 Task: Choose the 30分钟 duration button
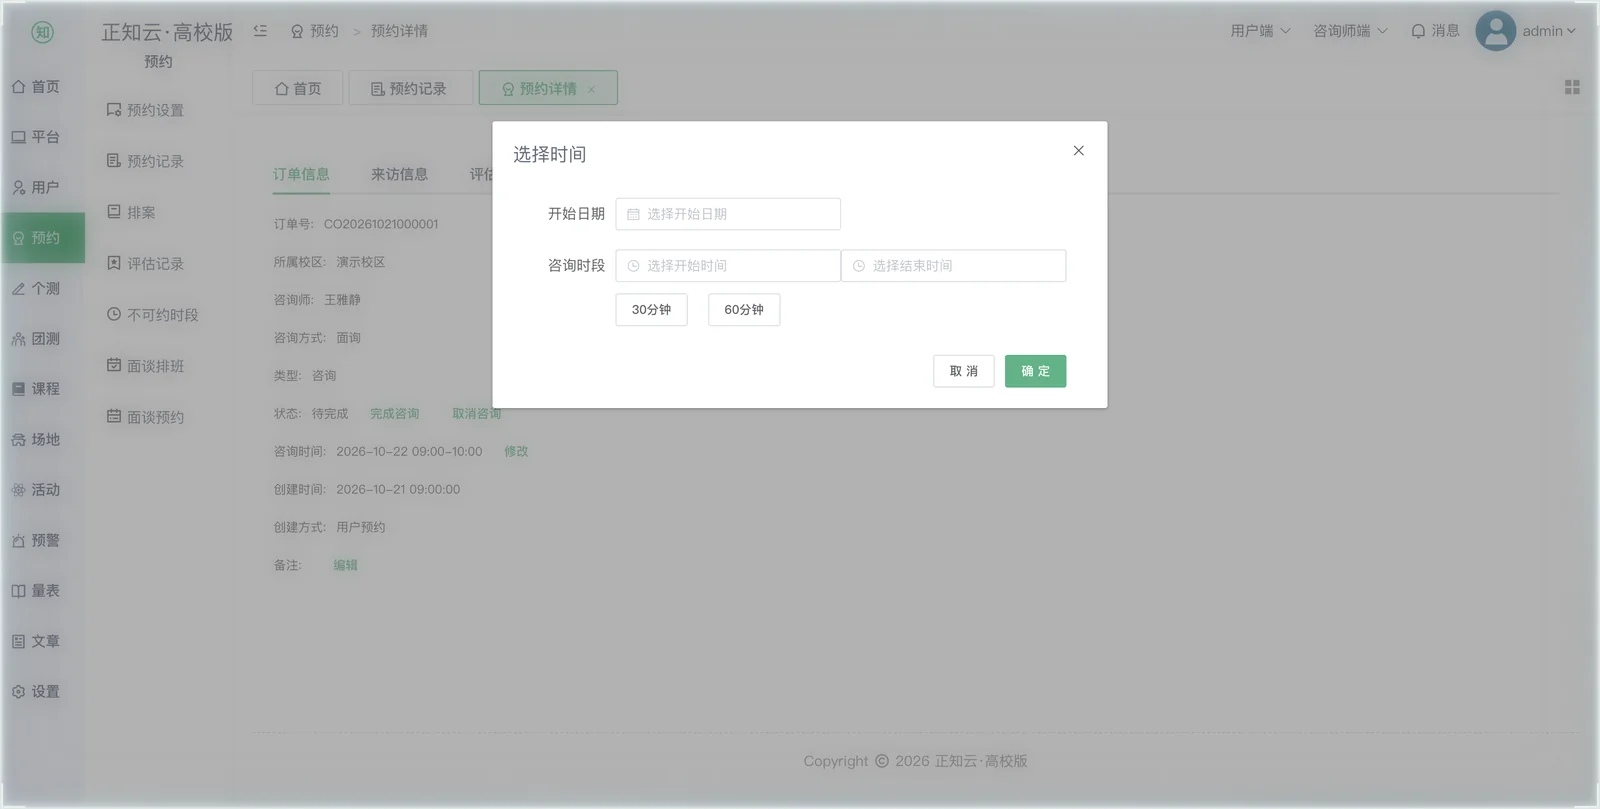pos(651,310)
